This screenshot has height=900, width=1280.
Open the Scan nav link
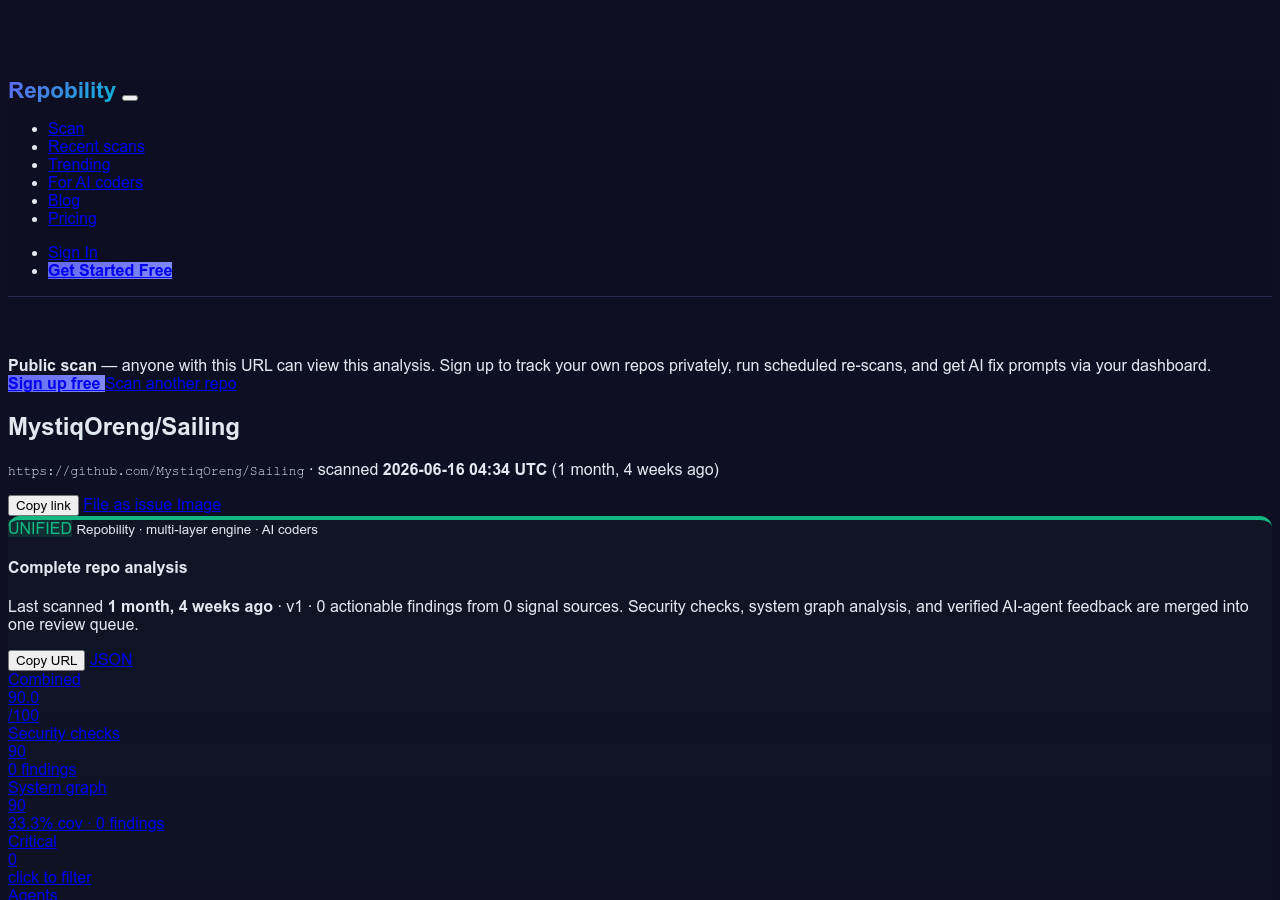[x=66, y=128]
